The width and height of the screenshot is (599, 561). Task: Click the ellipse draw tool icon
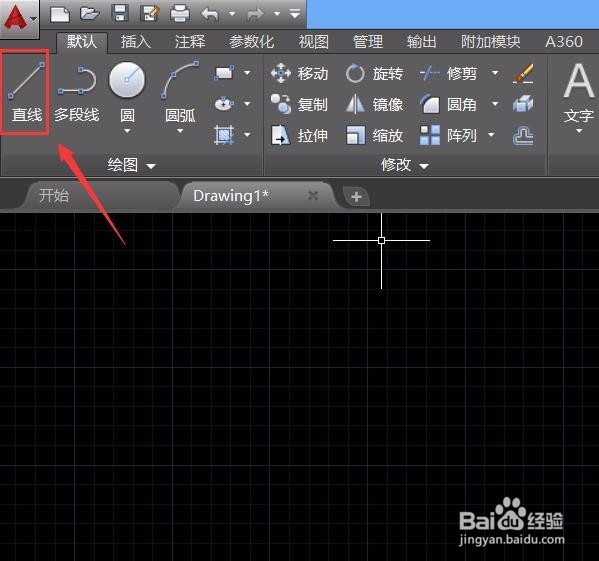224,103
